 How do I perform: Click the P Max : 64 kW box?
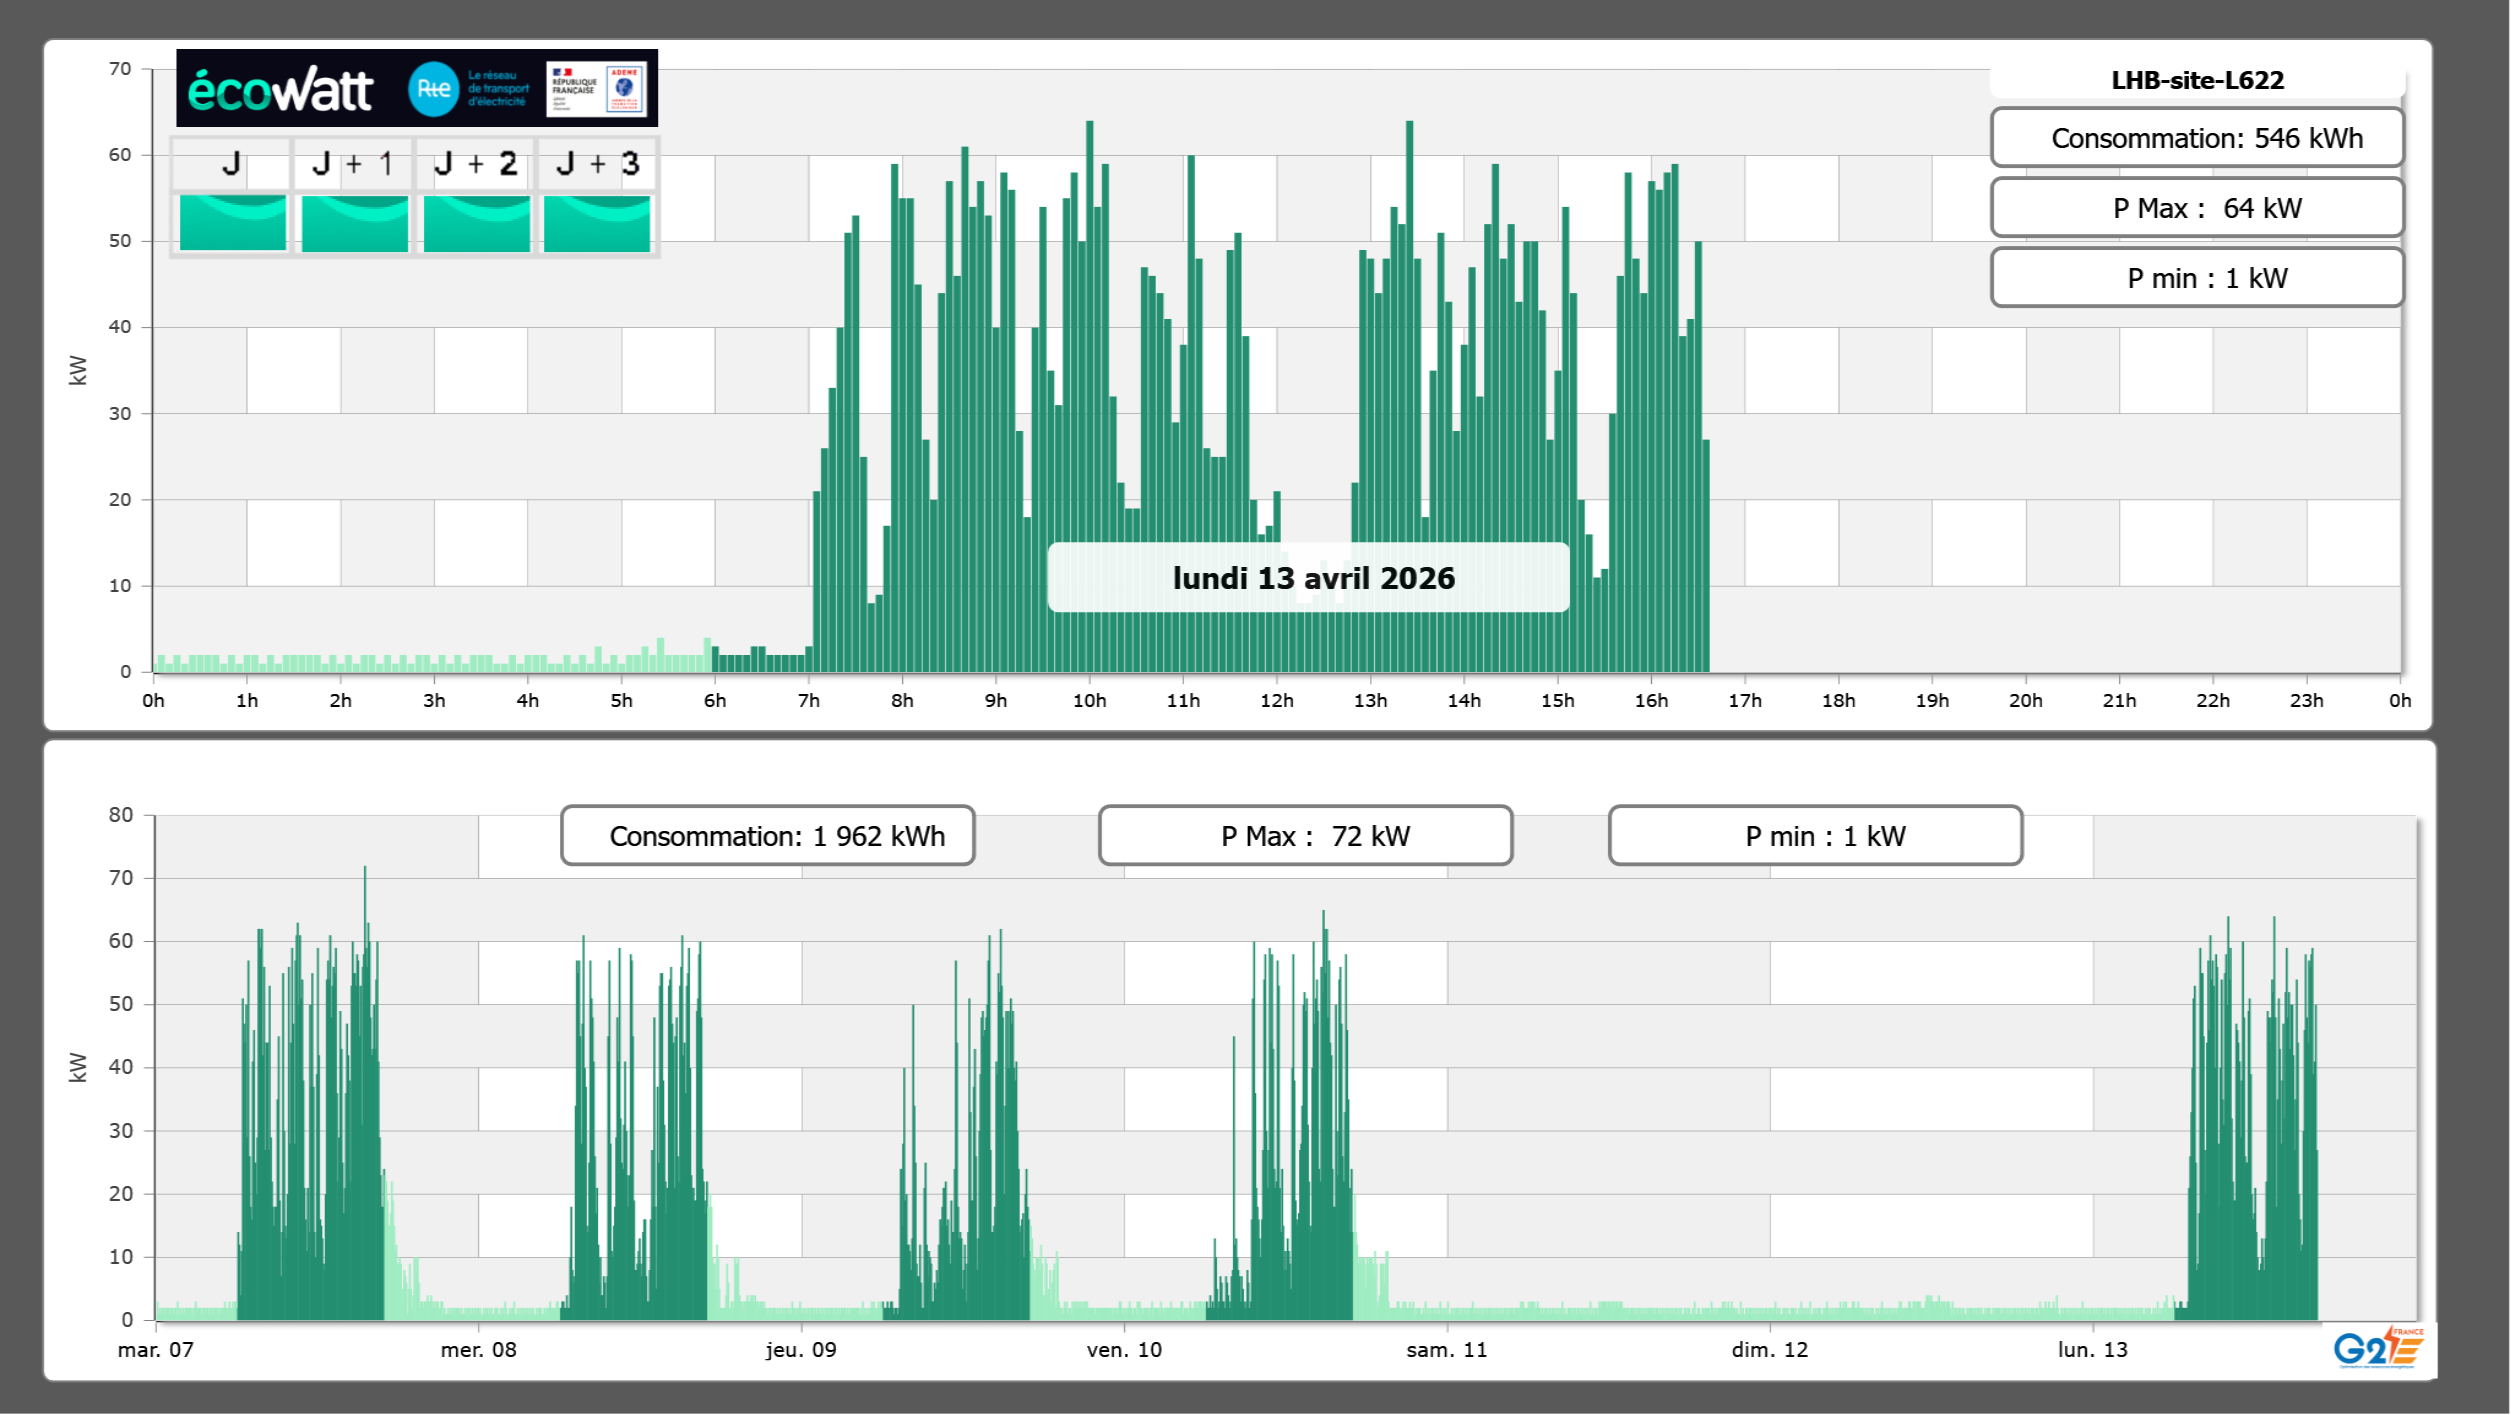pyautogui.click(x=2197, y=208)
